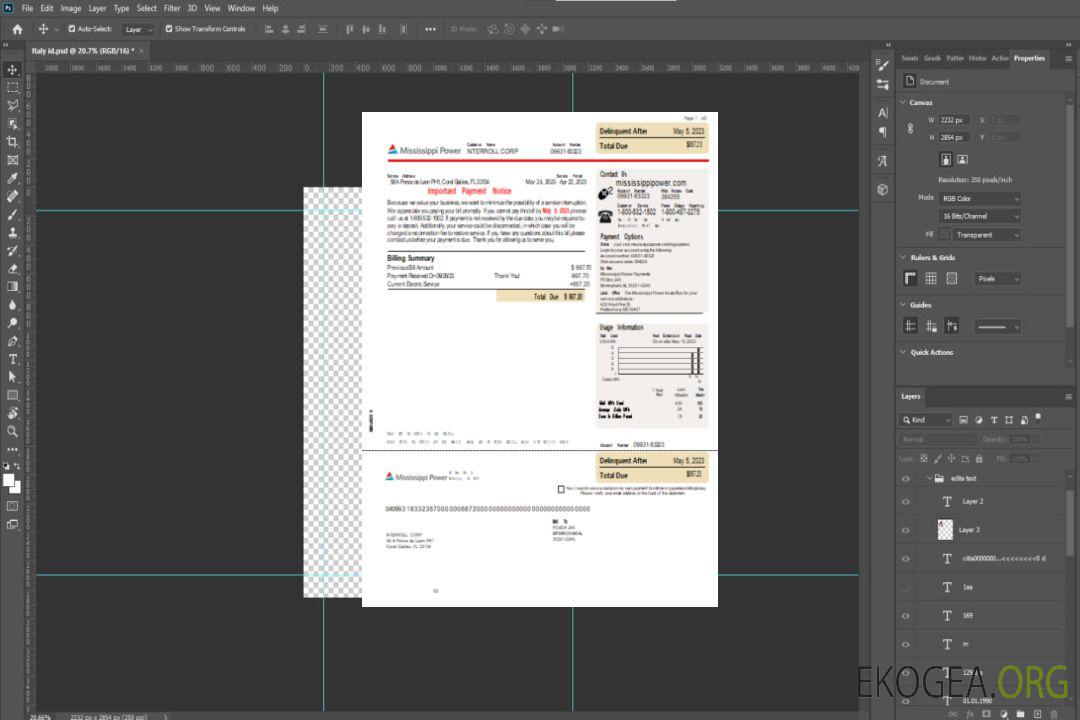This screenshot has height=720, width=1080.
Task: Show the hidden 1aa layer
Action: (906, 587)
